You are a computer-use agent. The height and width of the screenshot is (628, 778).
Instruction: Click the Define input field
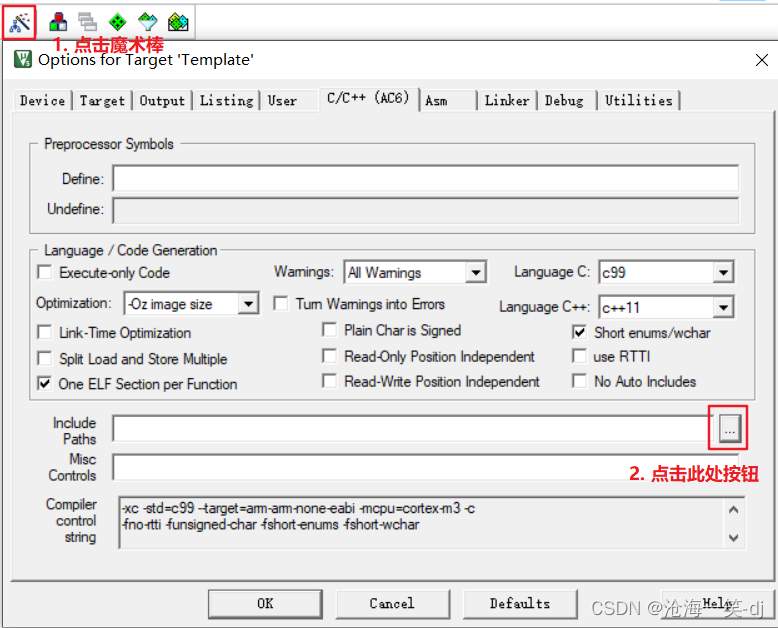(x=426, y=179)
